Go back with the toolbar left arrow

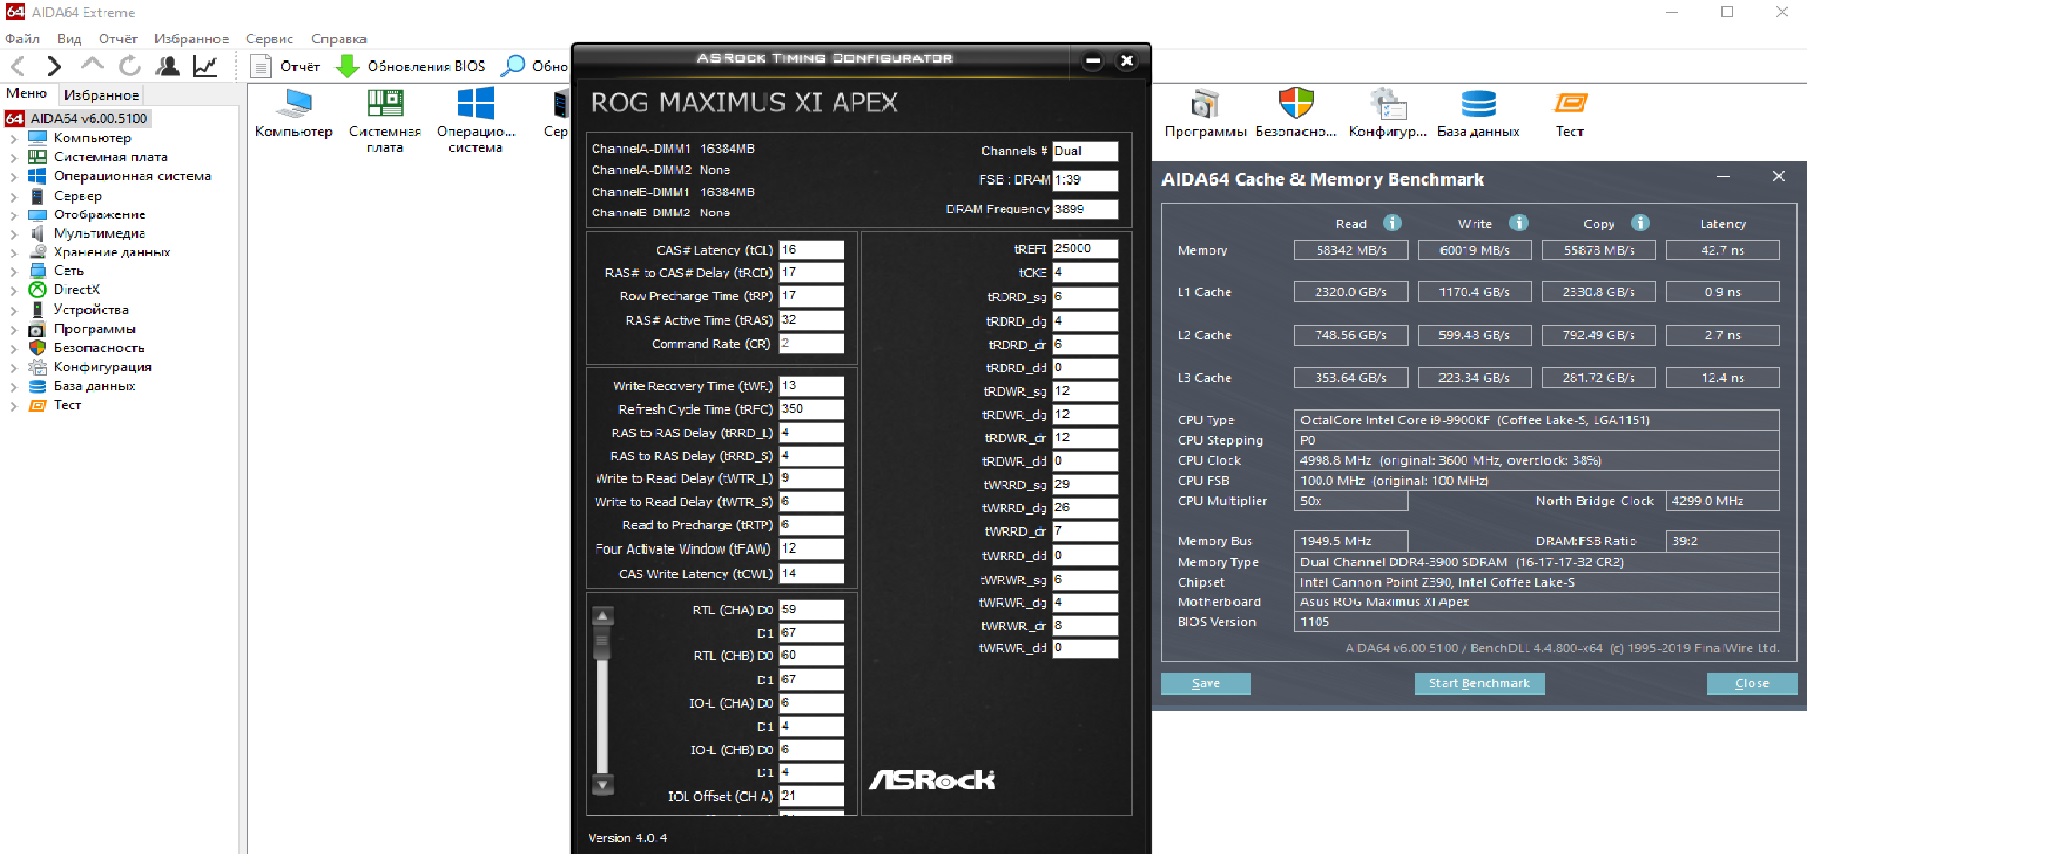[x=18, y=66]
